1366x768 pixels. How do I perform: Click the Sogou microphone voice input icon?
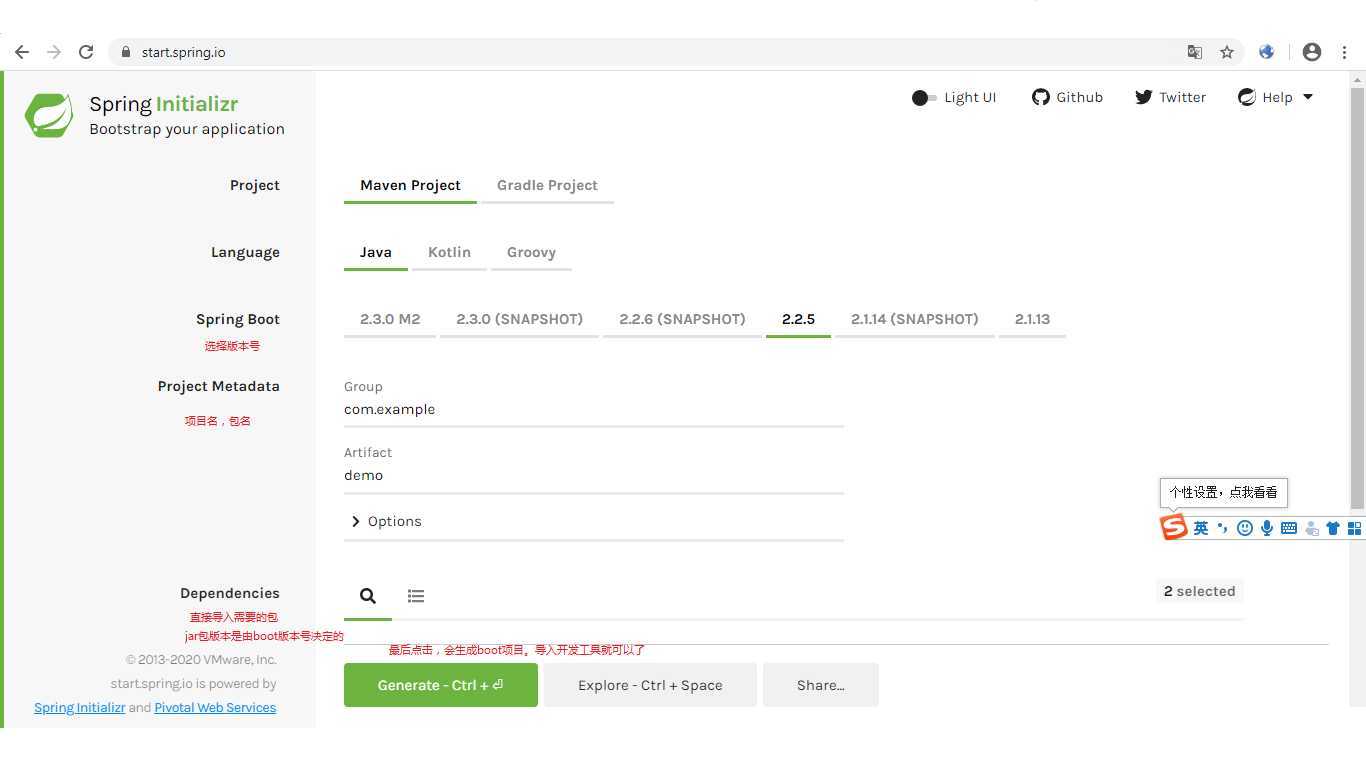pos(1267,528)
